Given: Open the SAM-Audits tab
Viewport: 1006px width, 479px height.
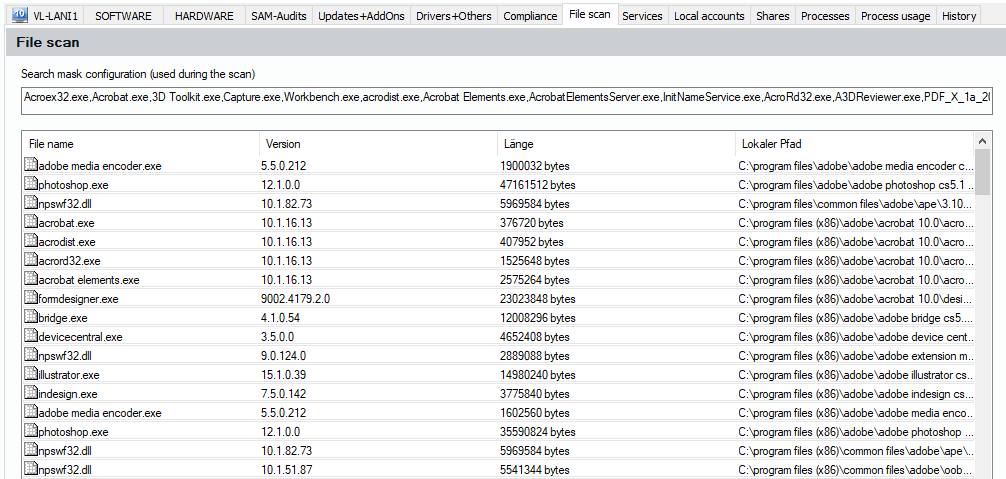Looking at the screenshot, I should point(278,16).
